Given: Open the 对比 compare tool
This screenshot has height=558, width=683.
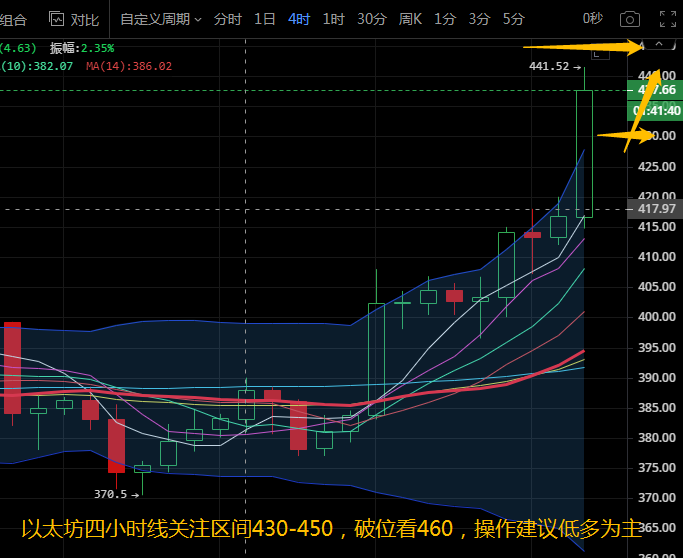Looking at the screenshot, I should pos(73,19).
